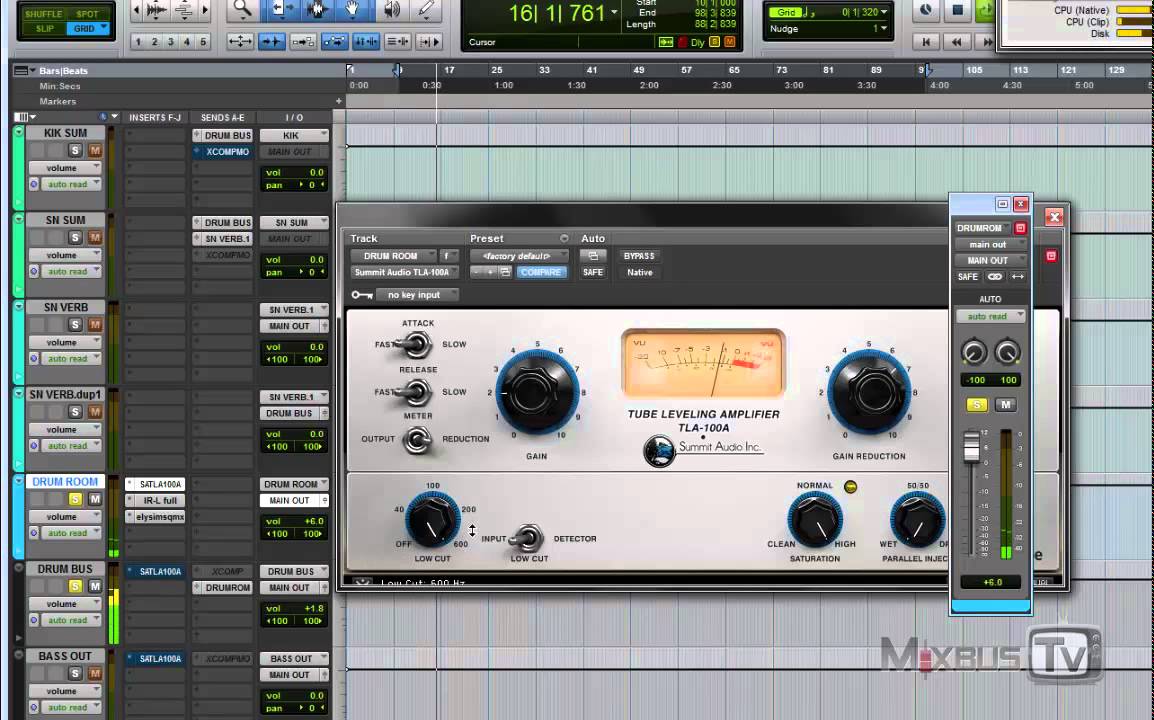Select the Scrubber speaker tool

click(x=391, y=9)
